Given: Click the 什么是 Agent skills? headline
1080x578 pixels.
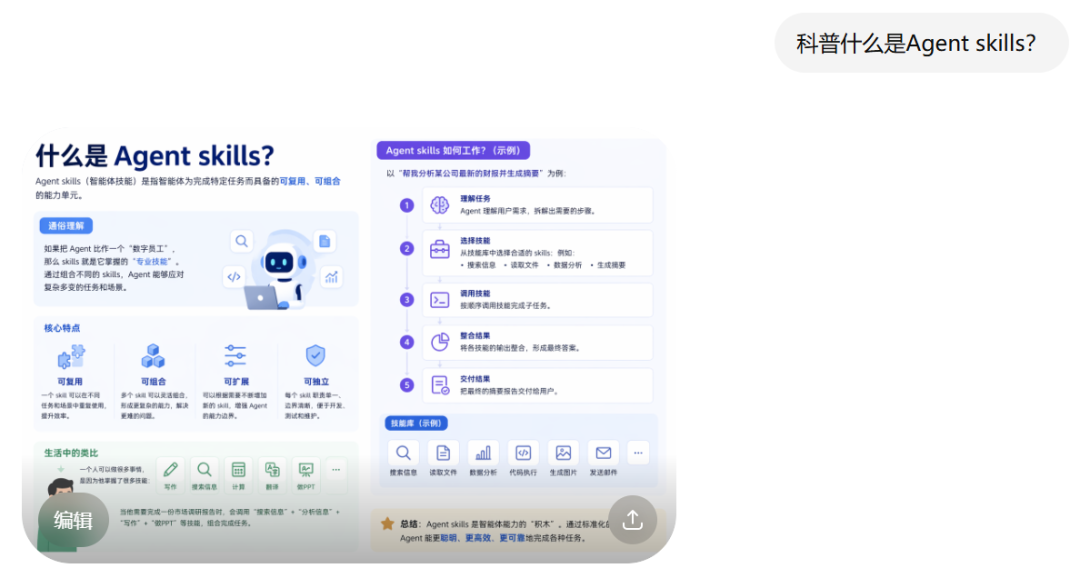Looking at the screenshot, I should tap(155, 156).
